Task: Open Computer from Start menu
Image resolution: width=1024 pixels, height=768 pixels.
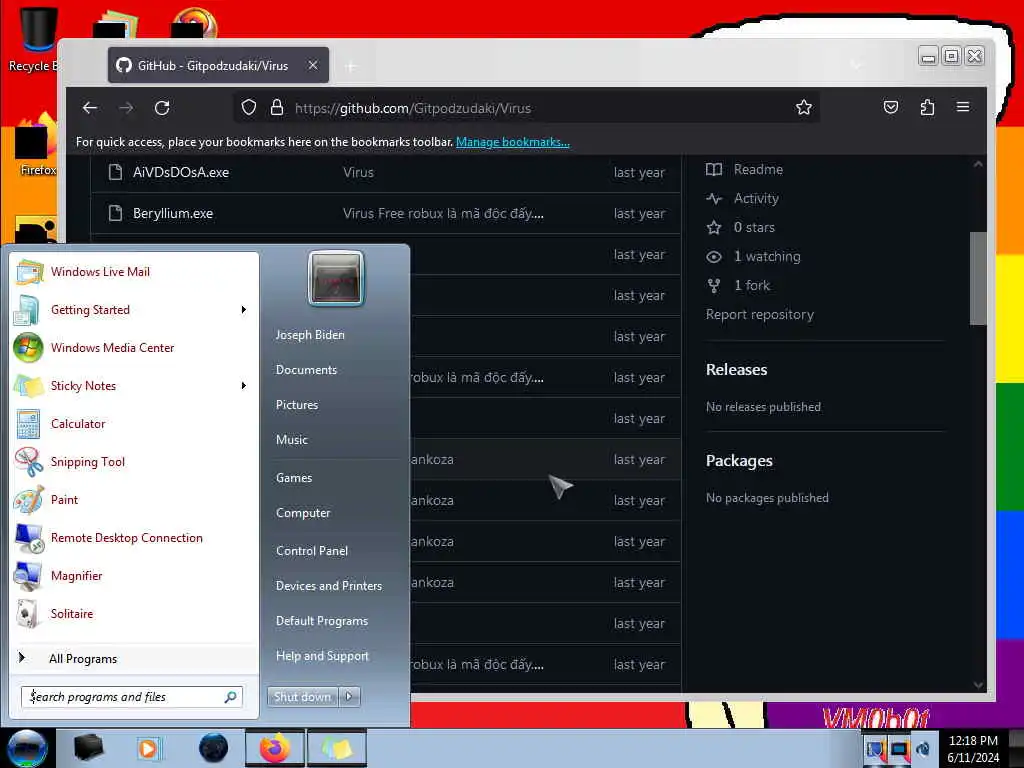Action: (303, 513)
